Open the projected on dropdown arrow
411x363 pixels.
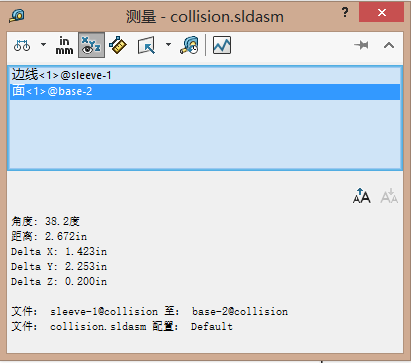point(168,44)
